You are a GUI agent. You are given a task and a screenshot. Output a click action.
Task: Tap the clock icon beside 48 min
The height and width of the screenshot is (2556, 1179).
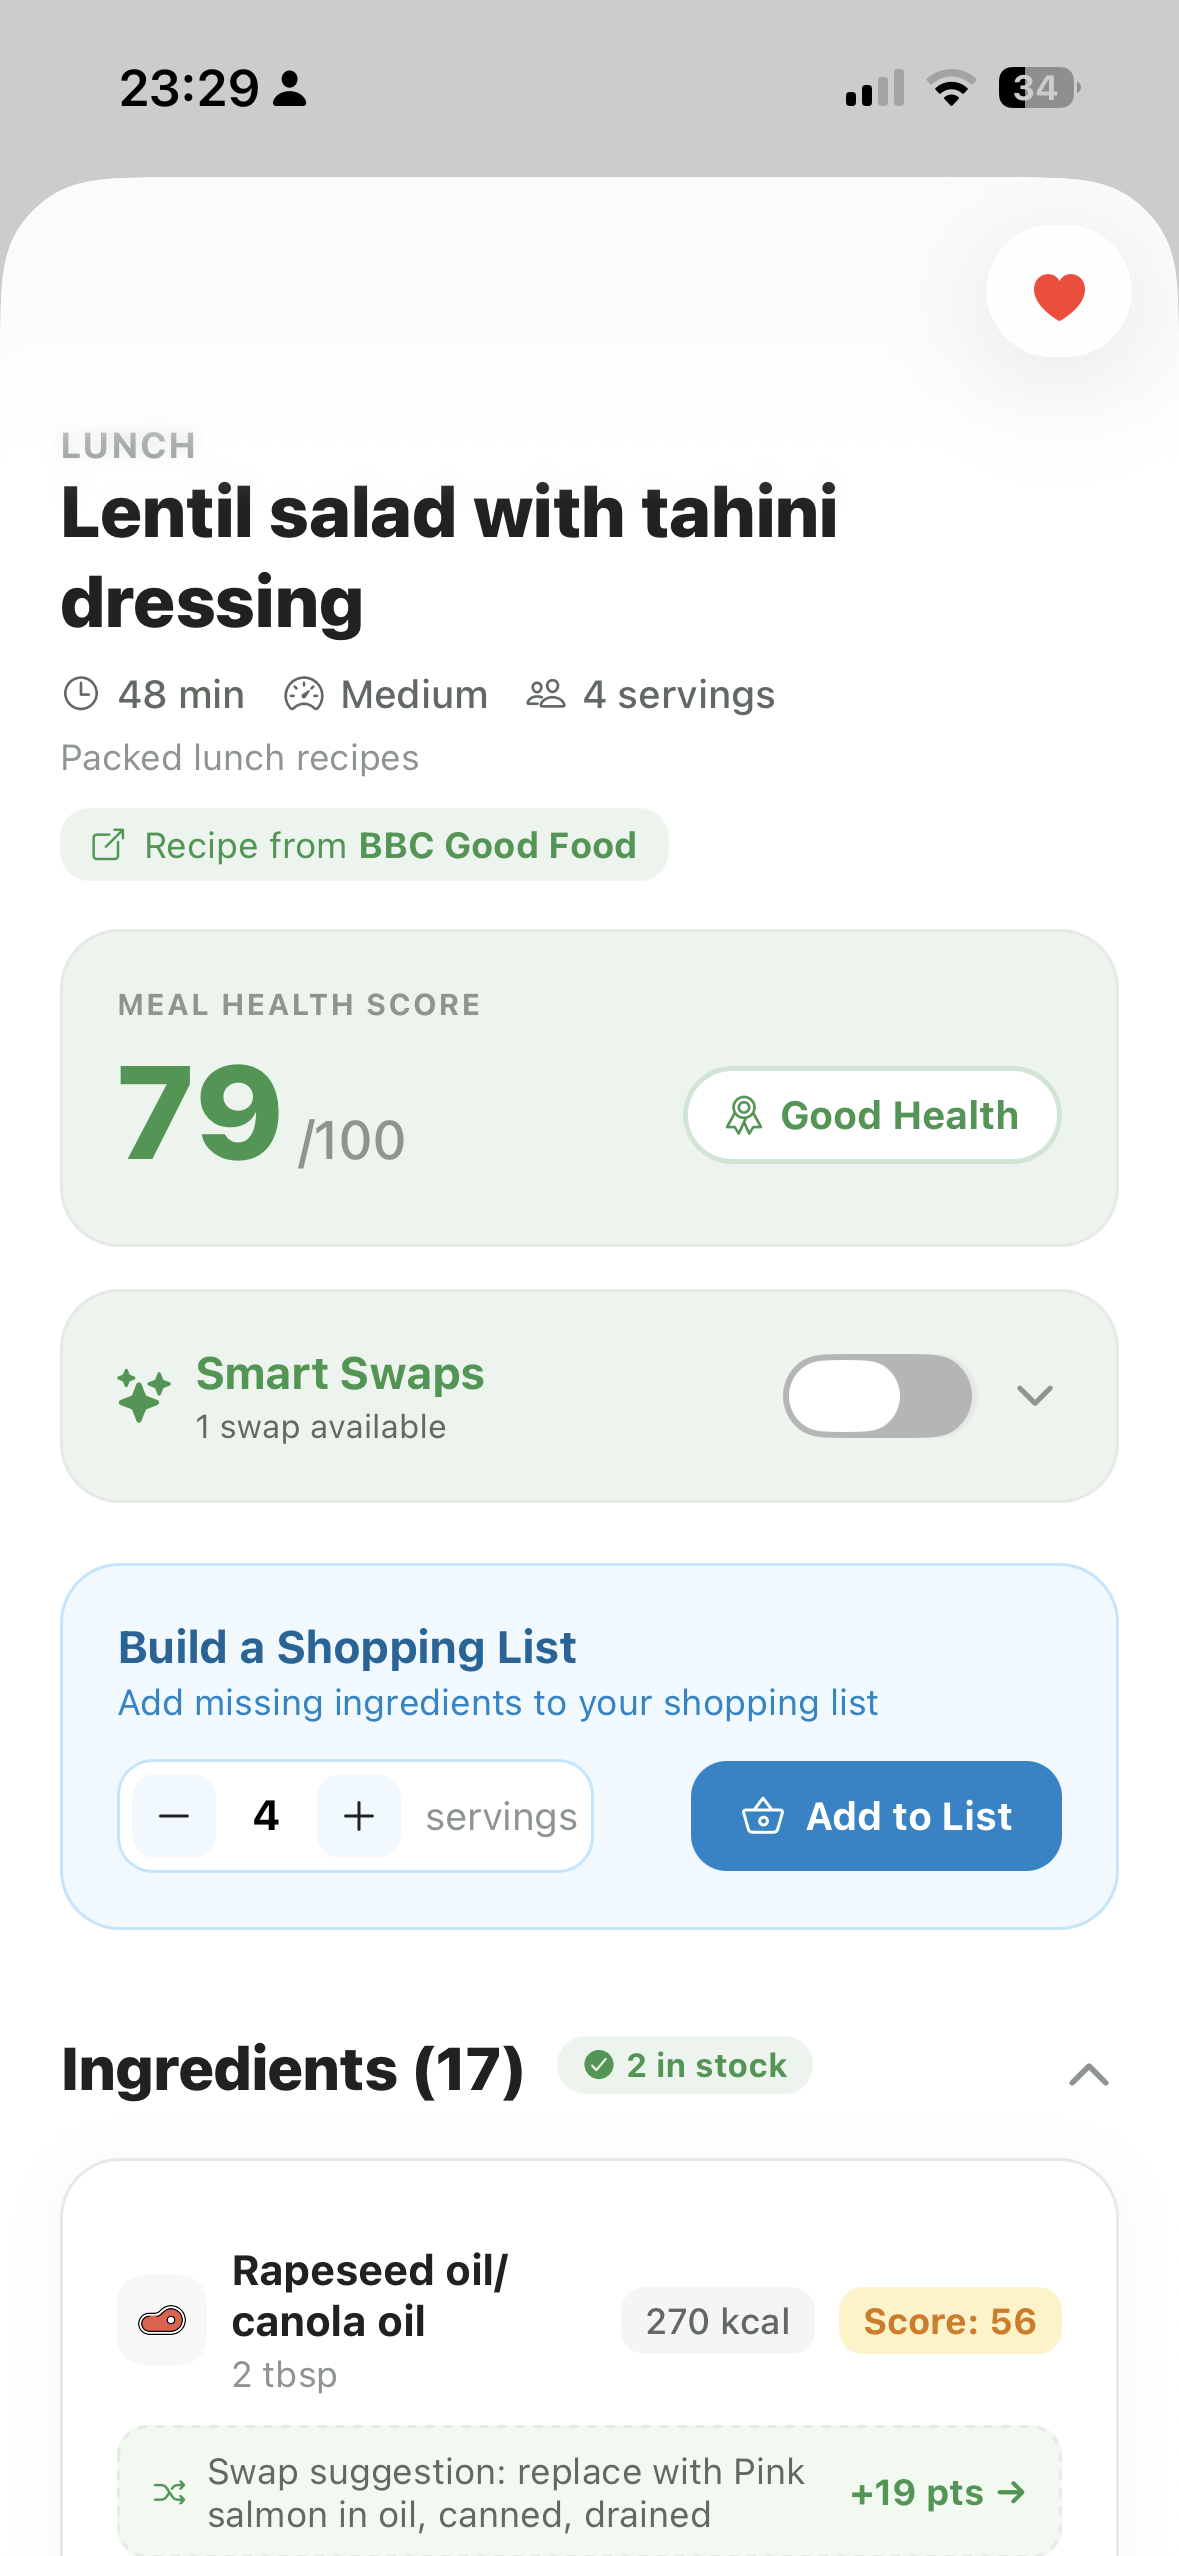(81, 694)
